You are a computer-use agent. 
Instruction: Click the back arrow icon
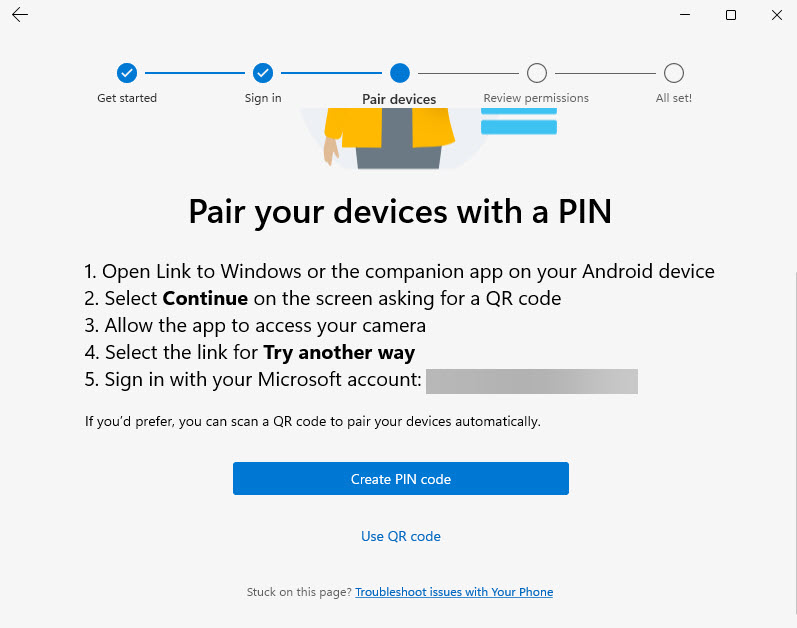(x=20, y=15)
